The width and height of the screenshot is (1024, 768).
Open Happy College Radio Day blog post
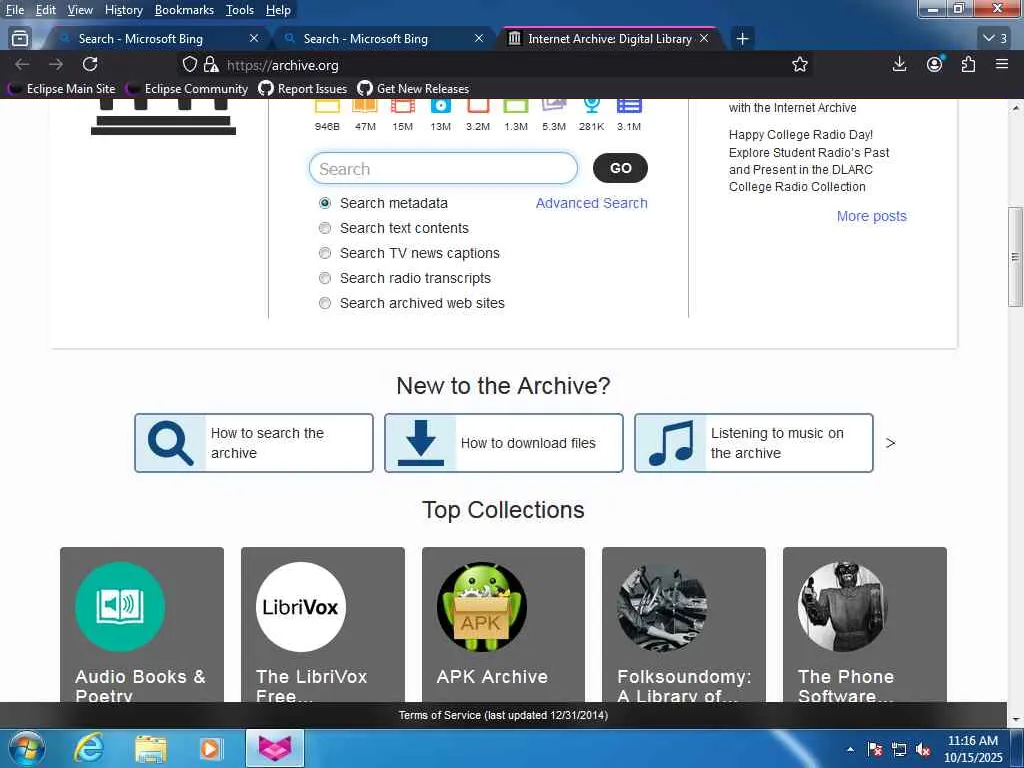click(809, 161)
